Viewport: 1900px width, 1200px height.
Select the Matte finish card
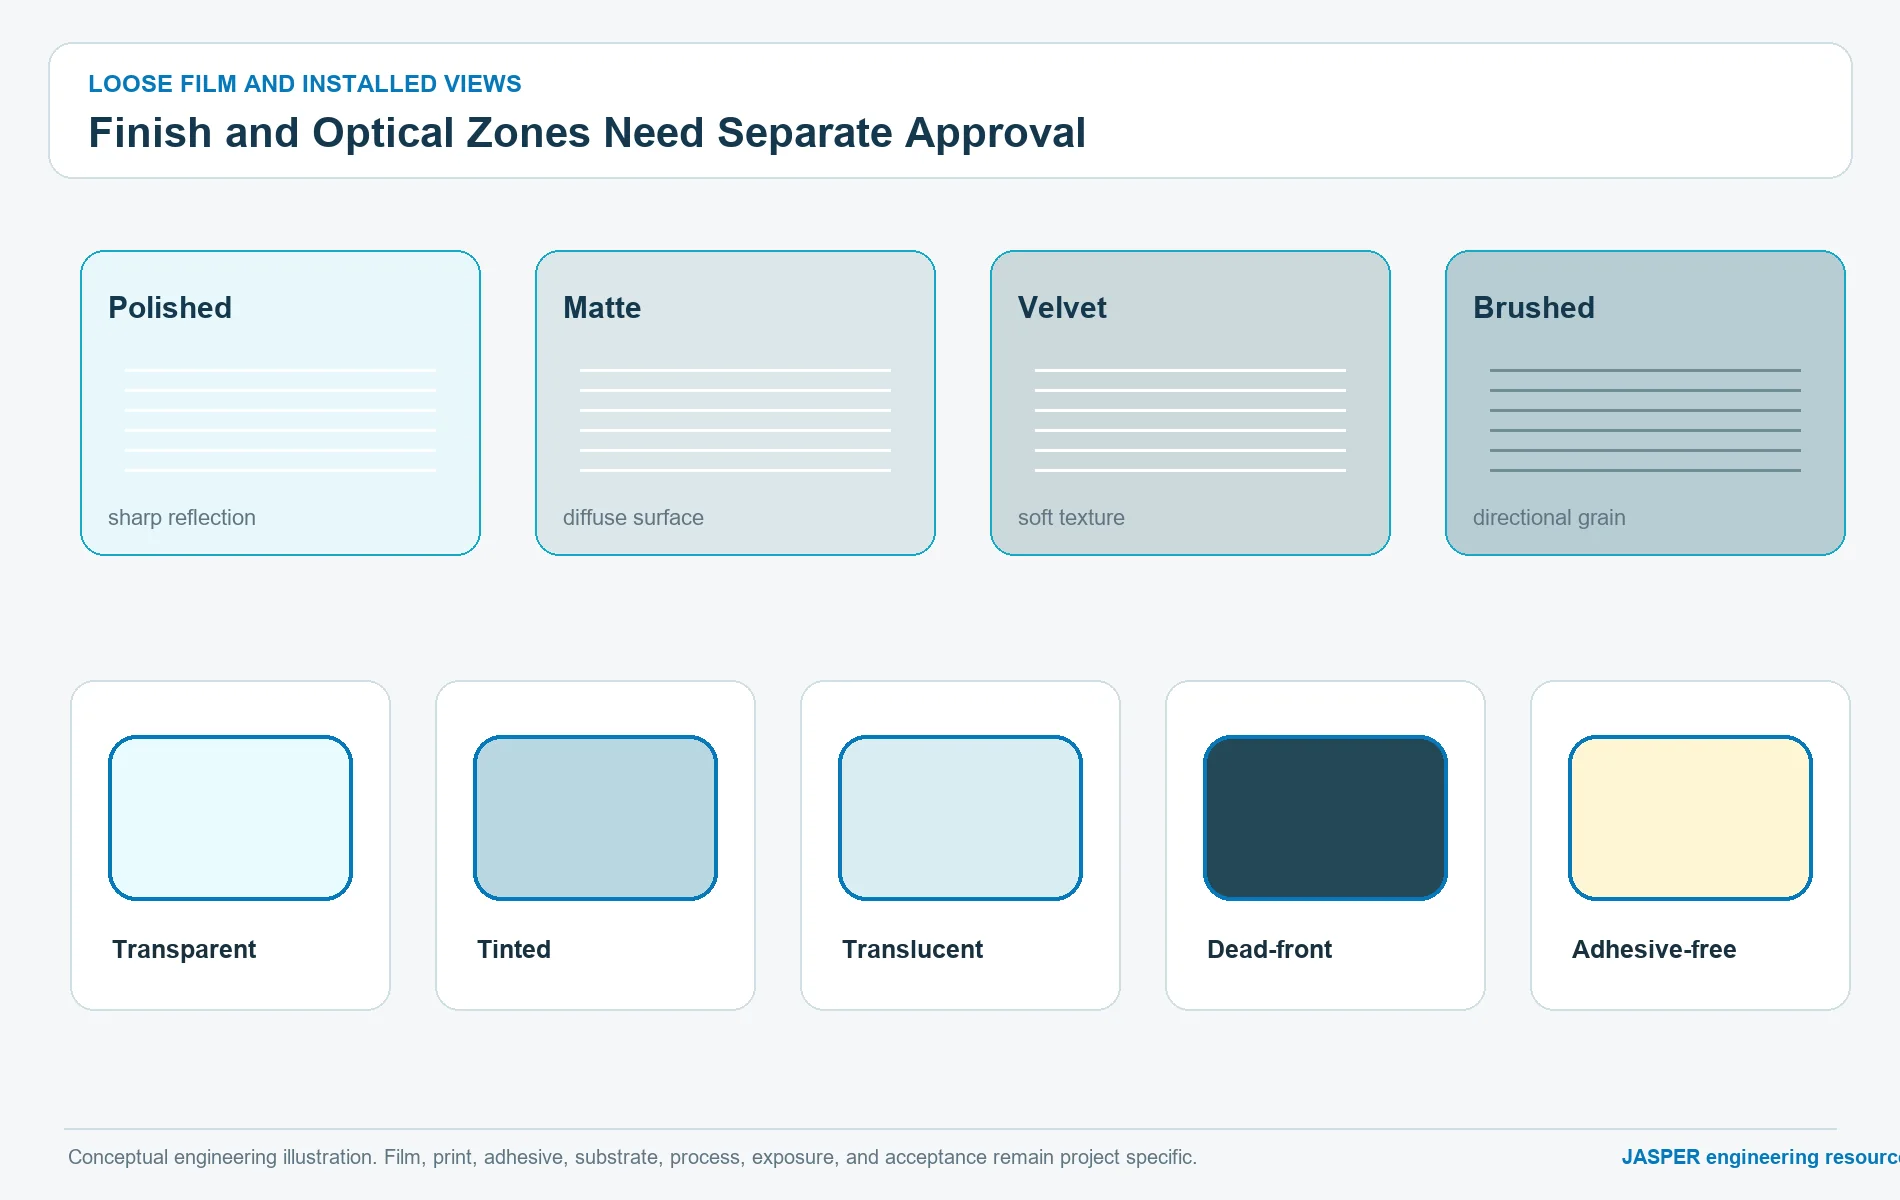click(x=735, y=403)
